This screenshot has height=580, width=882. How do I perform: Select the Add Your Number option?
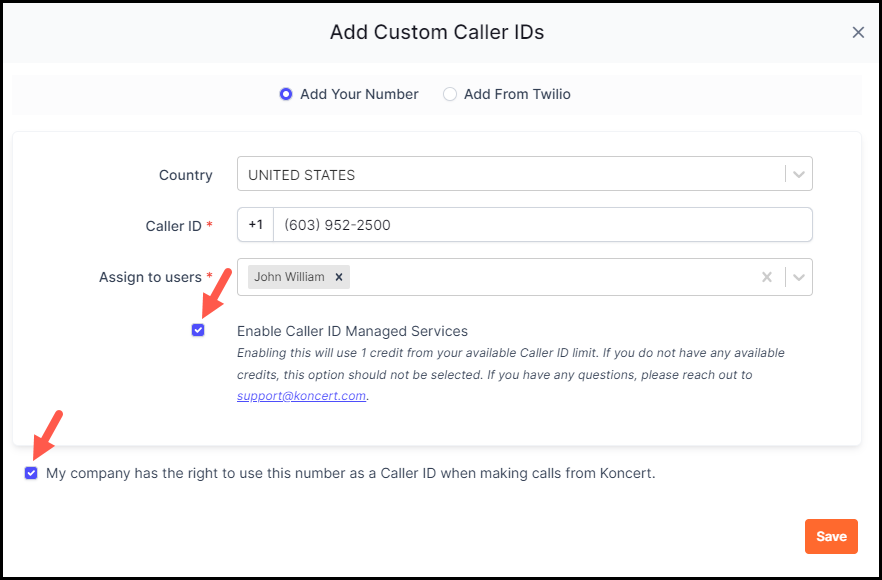[286, 94]
